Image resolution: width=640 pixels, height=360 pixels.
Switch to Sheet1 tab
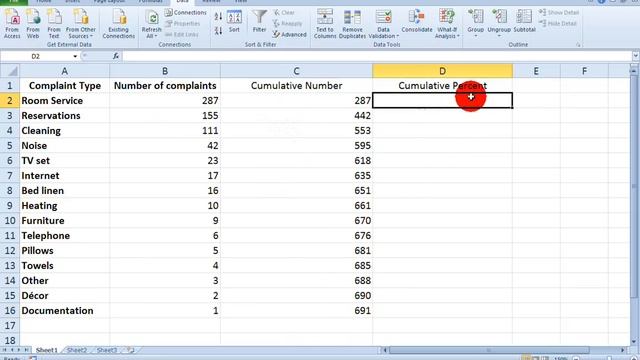pos(47,350)
